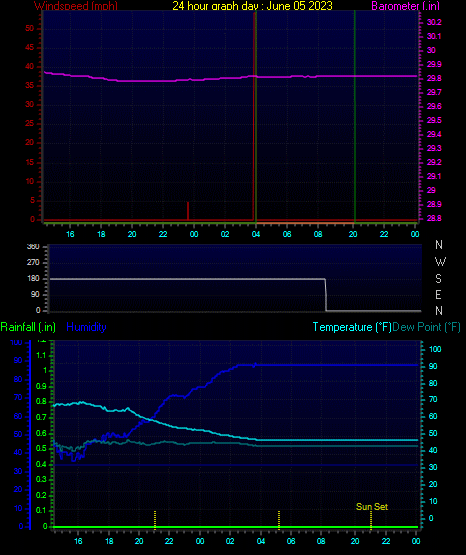This screenshot has height=555, width=466.
Task: Click the 04 hour label under wind graph
Action: (x=256, y=234)
